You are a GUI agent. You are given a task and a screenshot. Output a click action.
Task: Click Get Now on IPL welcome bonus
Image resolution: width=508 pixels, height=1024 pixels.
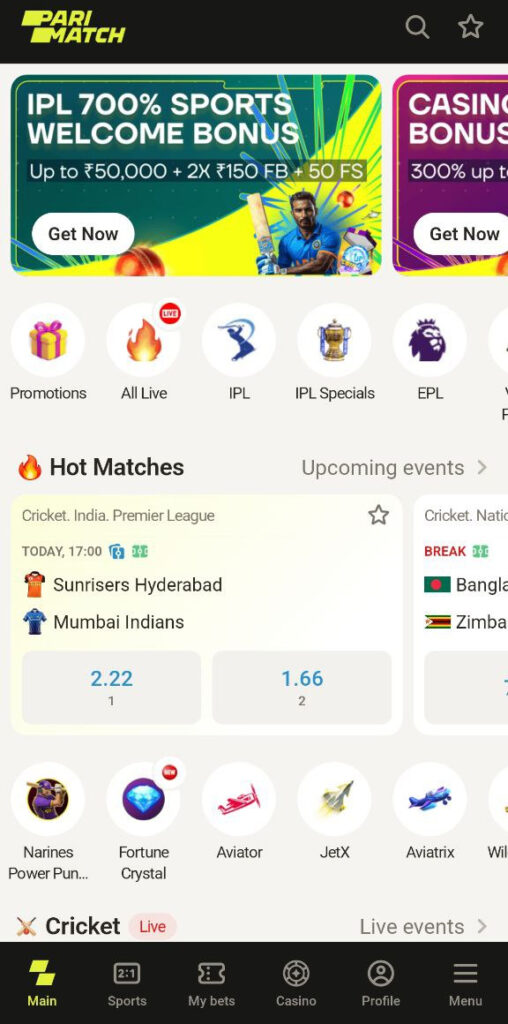(x=83, y=234)
